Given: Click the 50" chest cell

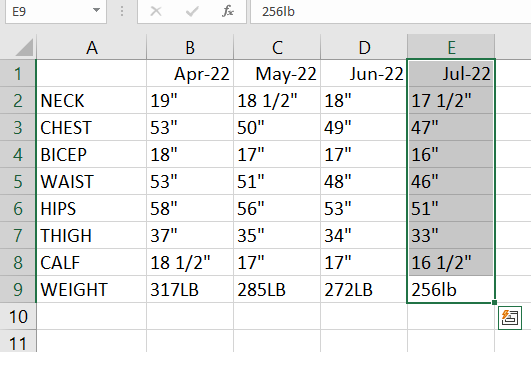Looking at the screenshot, I should click(277, 127).
